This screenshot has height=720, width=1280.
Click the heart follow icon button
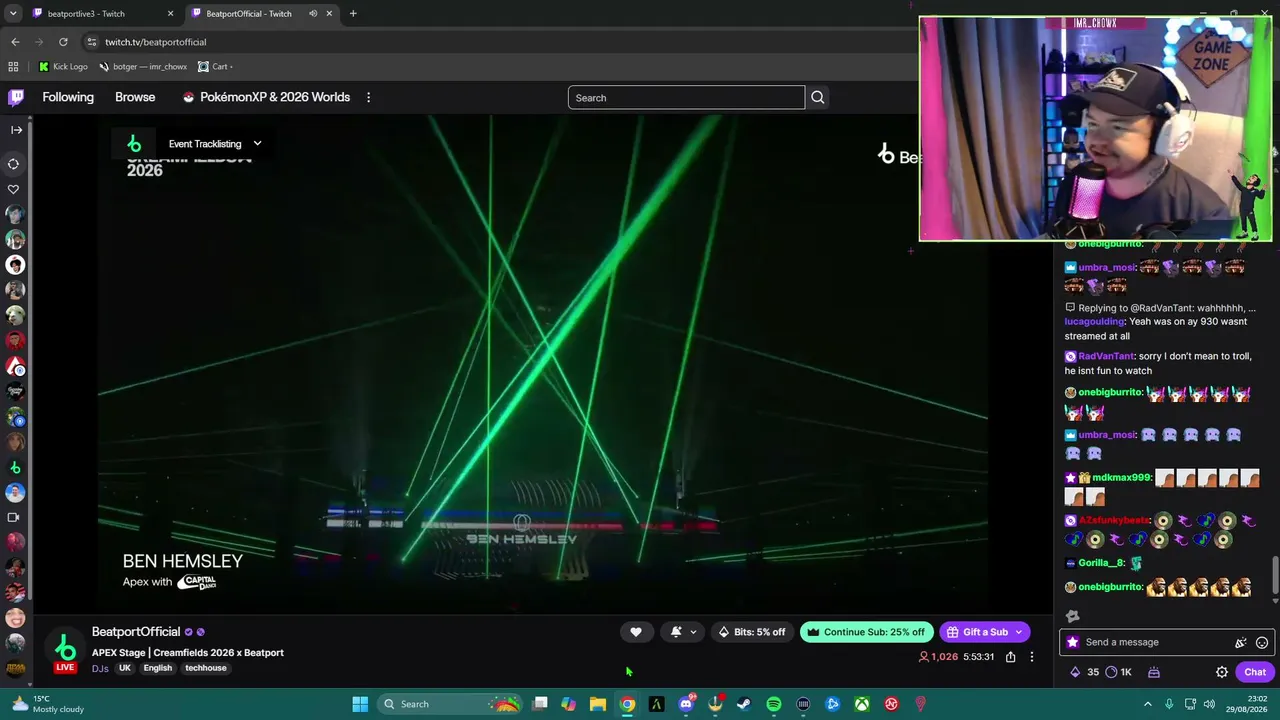(636, 632)
